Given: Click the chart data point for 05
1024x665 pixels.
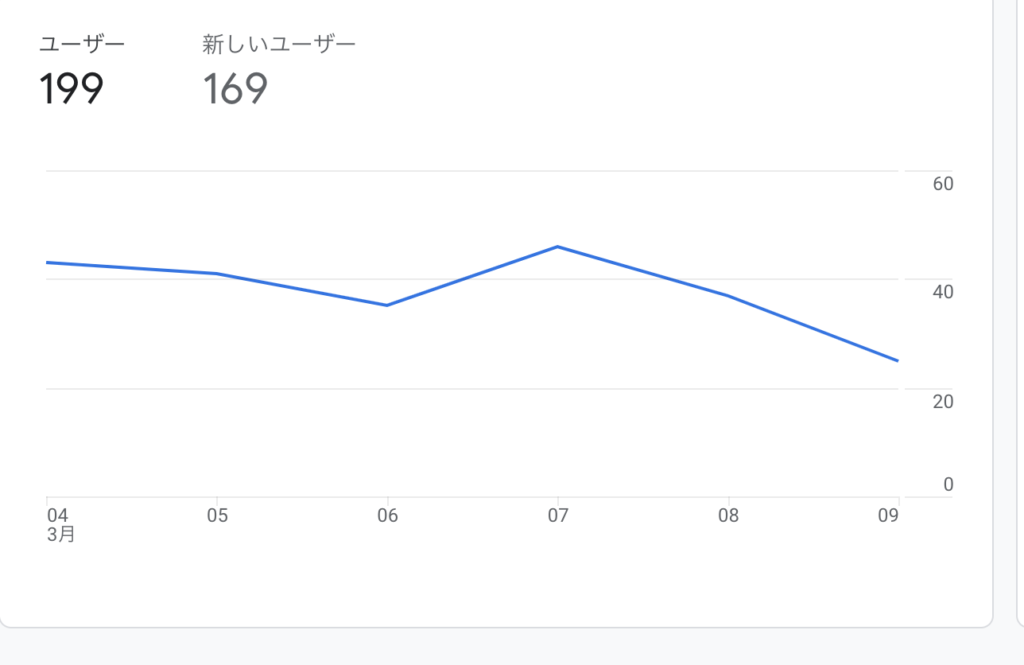Looking at the screenshot, I should [217, 274].
